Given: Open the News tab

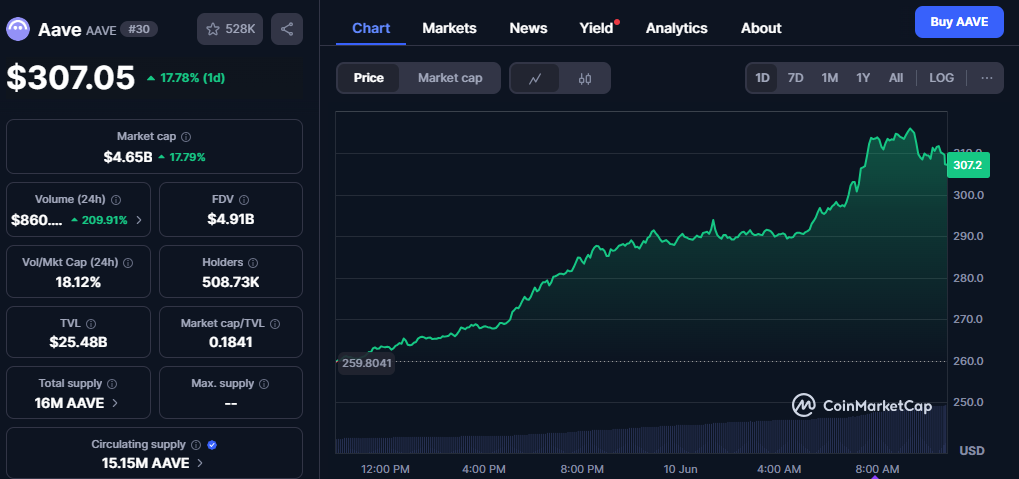Looking at the screenshot, I should (528, 29).
